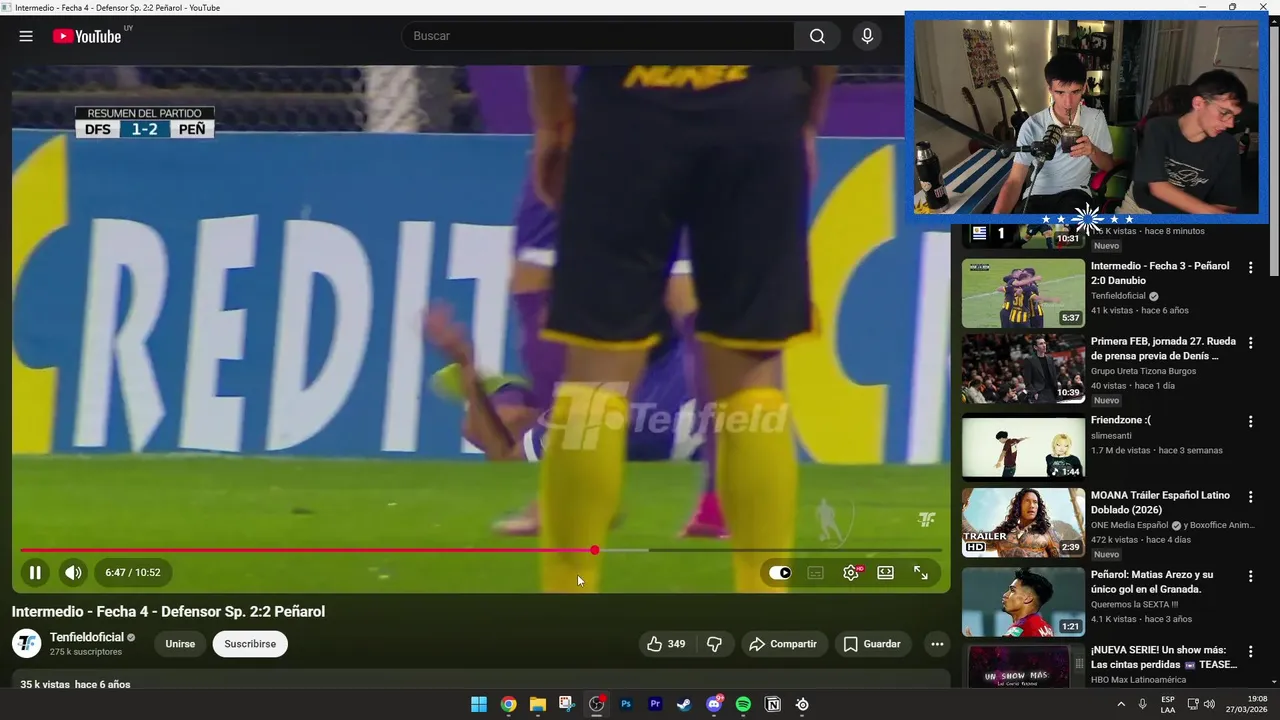
Task: Open options for MOANA trailer video
Action: [x=1250, y=496]
